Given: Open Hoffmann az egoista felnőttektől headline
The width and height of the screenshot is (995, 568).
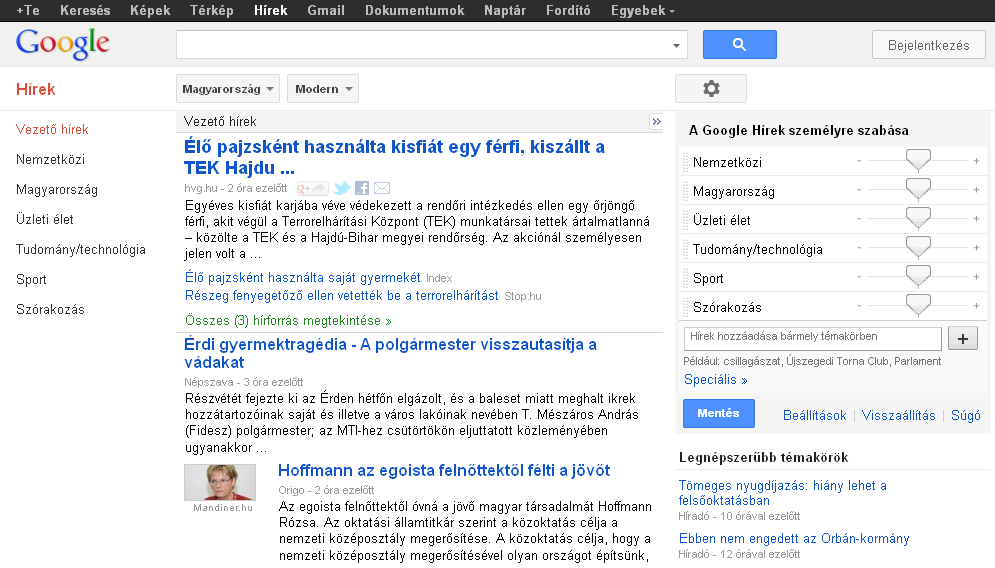Looking at the screenshot, I should click(x=444, y=471).
